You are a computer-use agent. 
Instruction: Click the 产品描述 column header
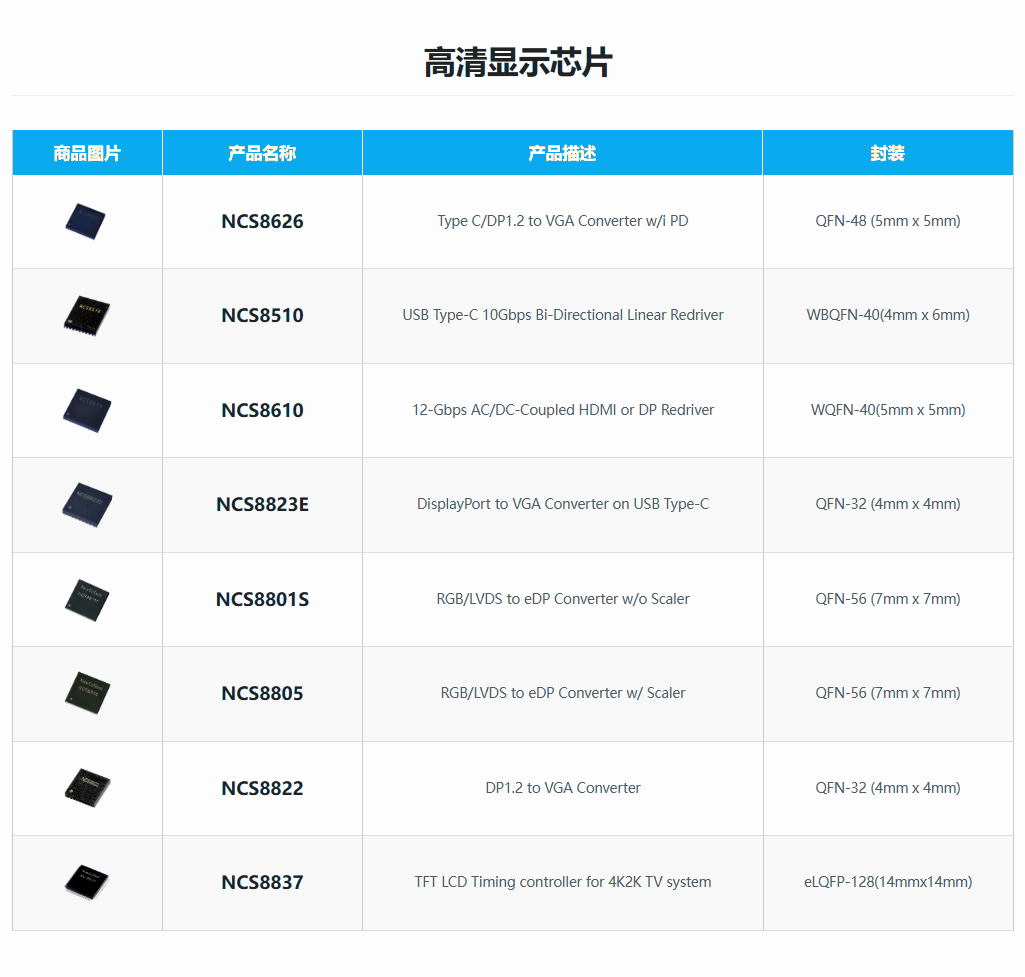tap(562, 153)
